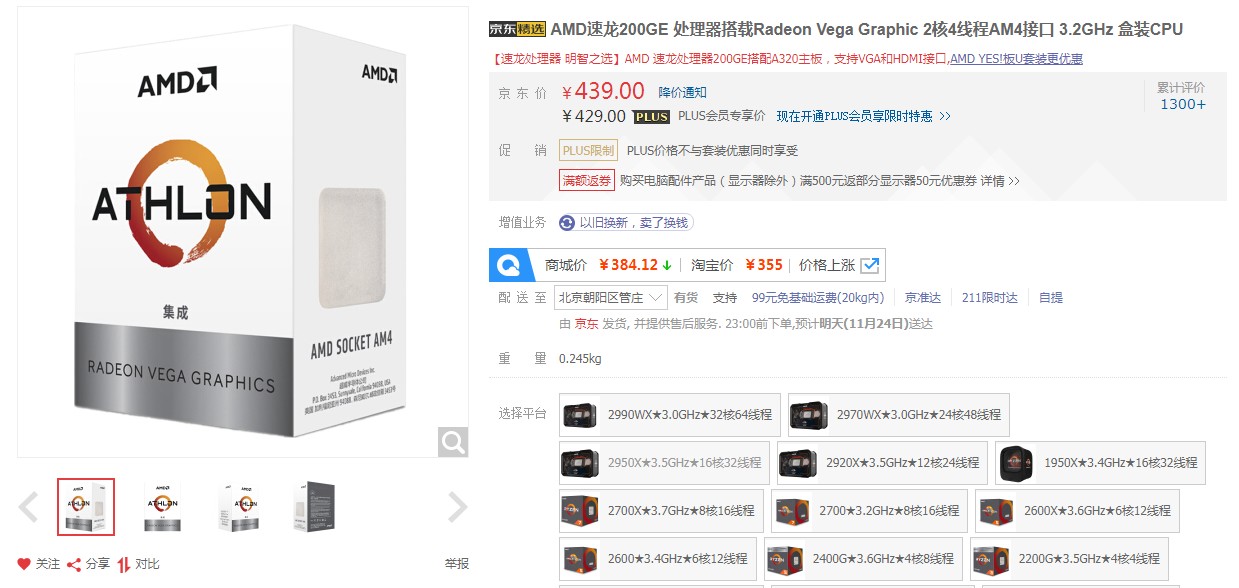Select the 2700X 3.7GHz 8核16线程 option

pos(661,510)
